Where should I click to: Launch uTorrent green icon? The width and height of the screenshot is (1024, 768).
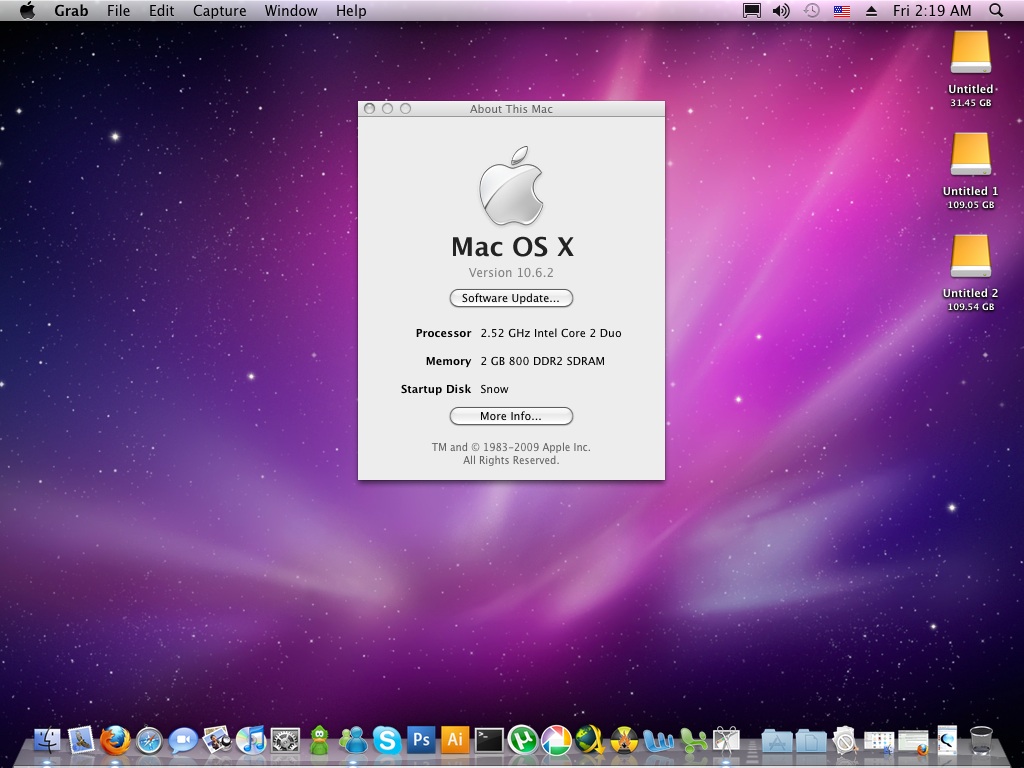(523, 741)
